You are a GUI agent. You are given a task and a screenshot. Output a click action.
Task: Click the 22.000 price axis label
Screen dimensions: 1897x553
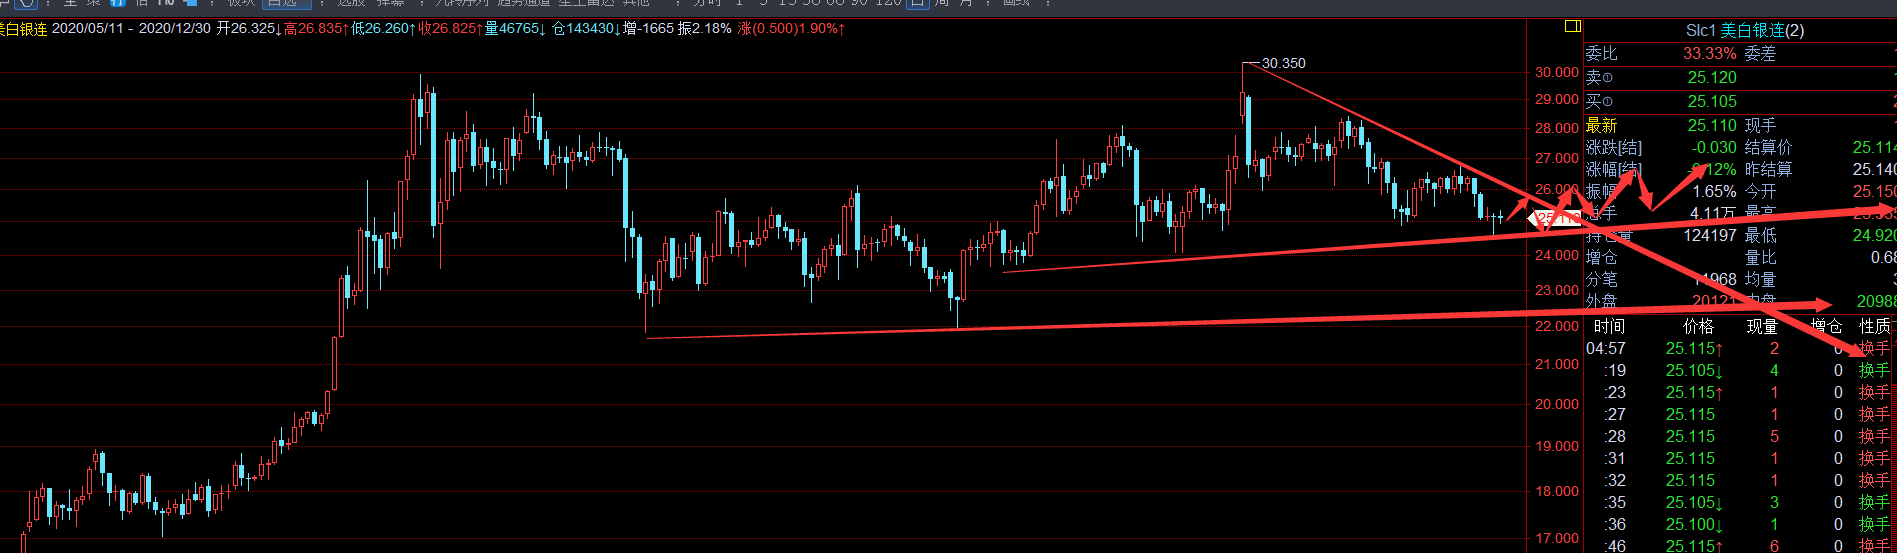tap(1557, 326)
